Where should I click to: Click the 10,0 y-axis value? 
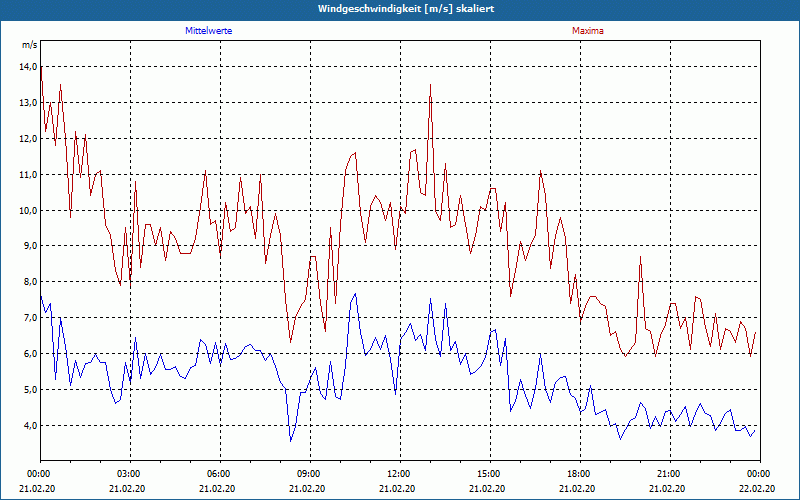point(29,210)
